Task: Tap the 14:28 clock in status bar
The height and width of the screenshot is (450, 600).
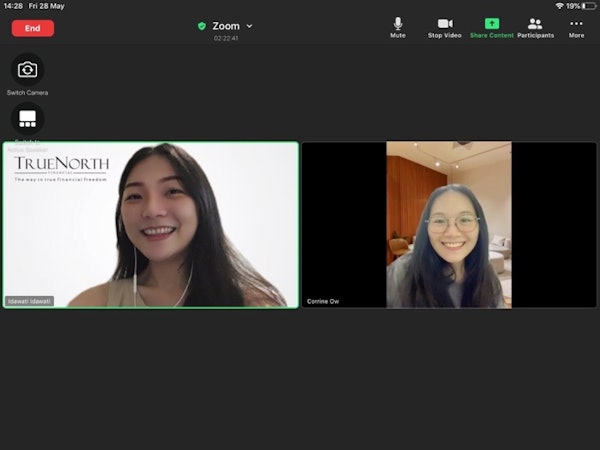Action: coord(12,6)
